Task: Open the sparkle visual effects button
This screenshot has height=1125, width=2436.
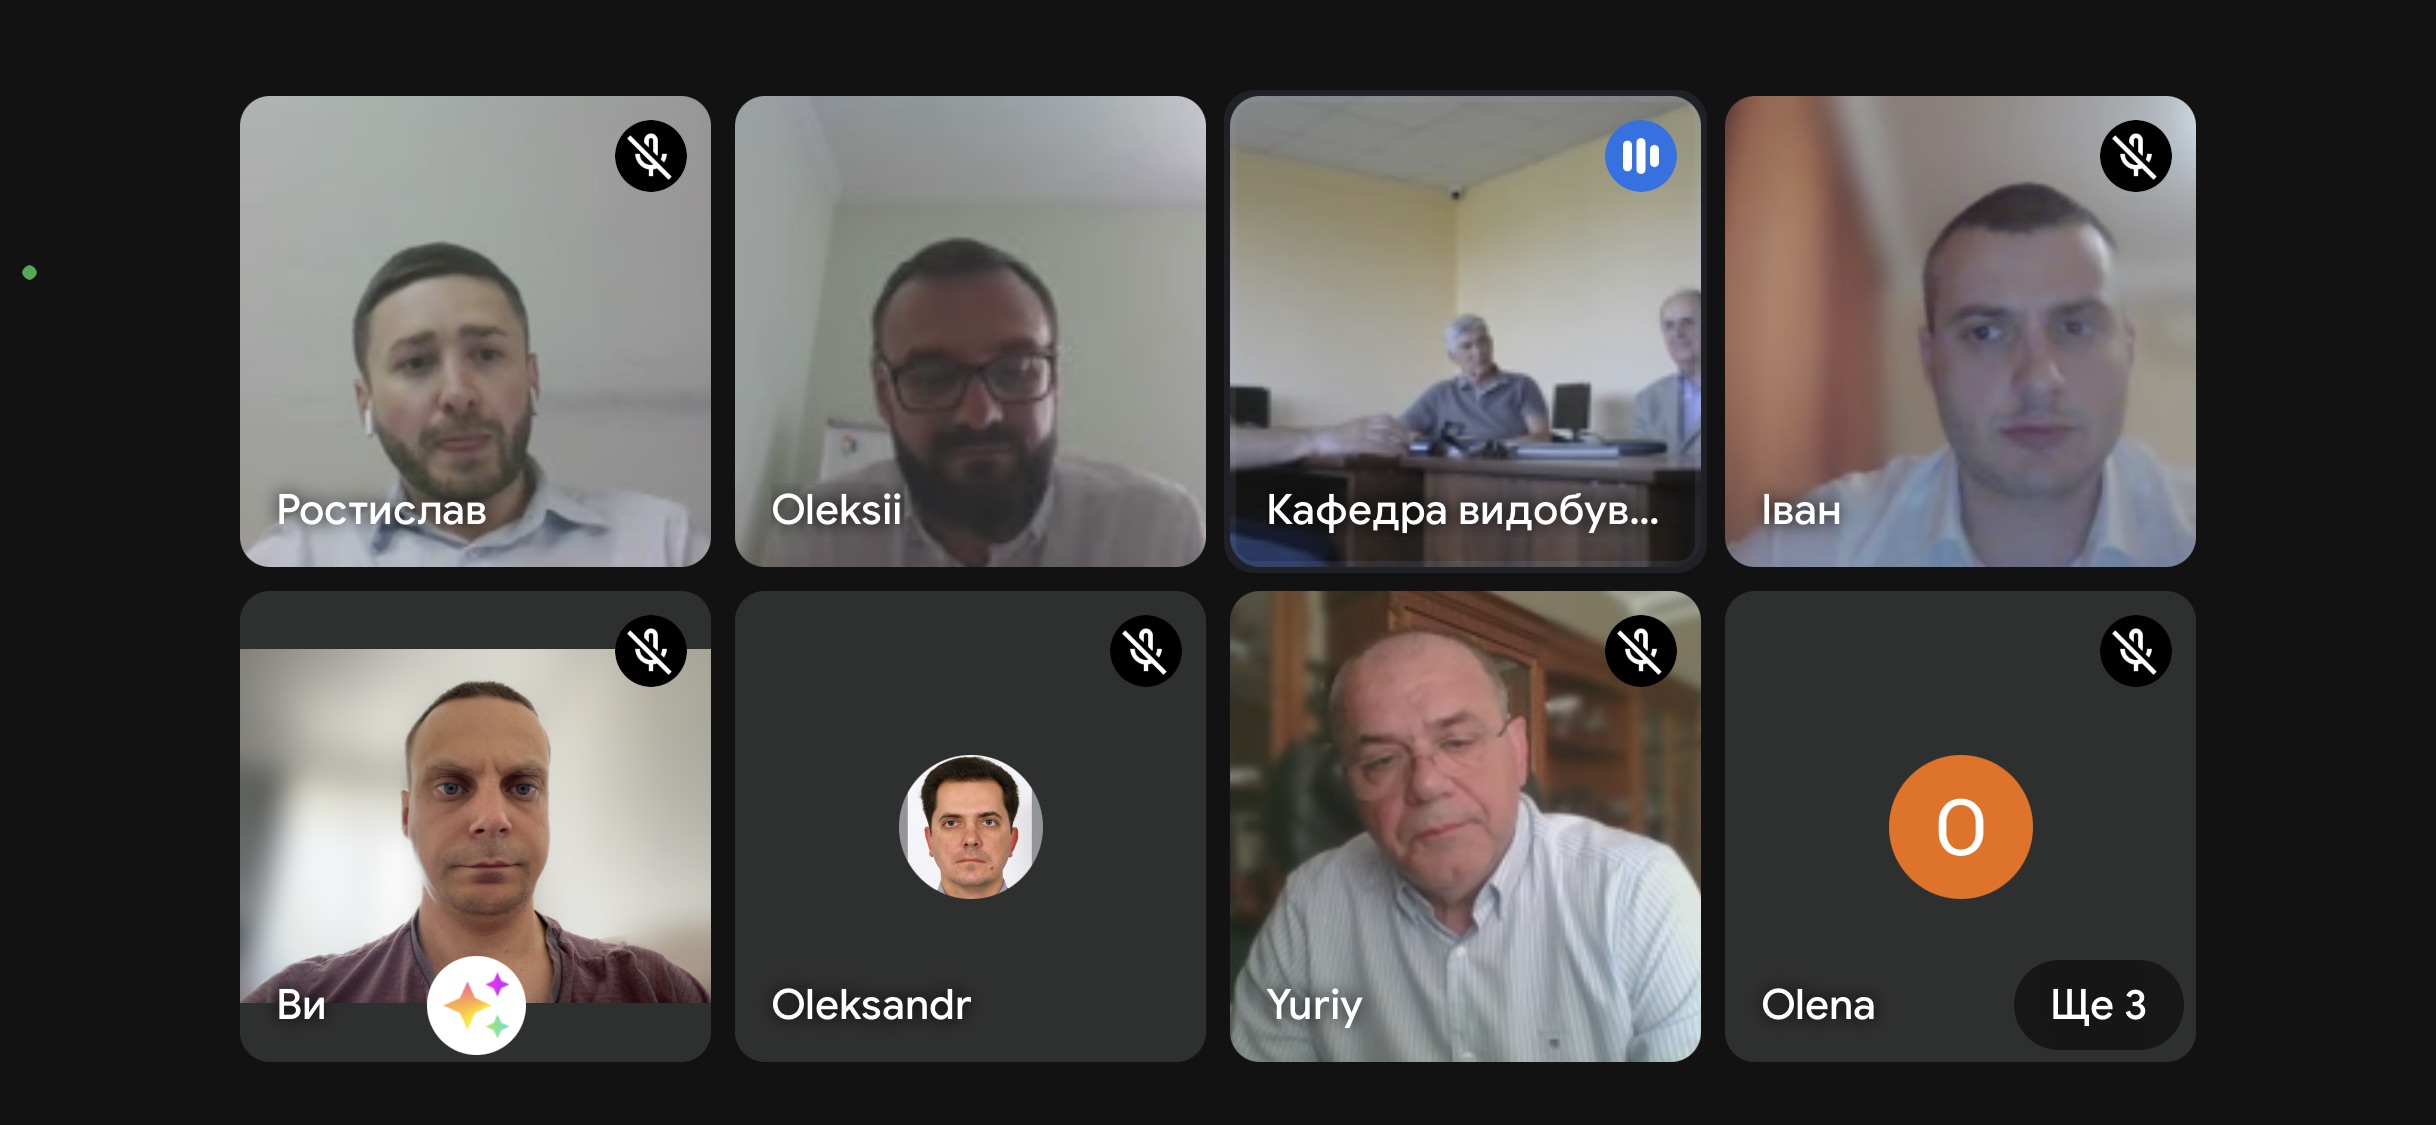Action: (476, 1005)
